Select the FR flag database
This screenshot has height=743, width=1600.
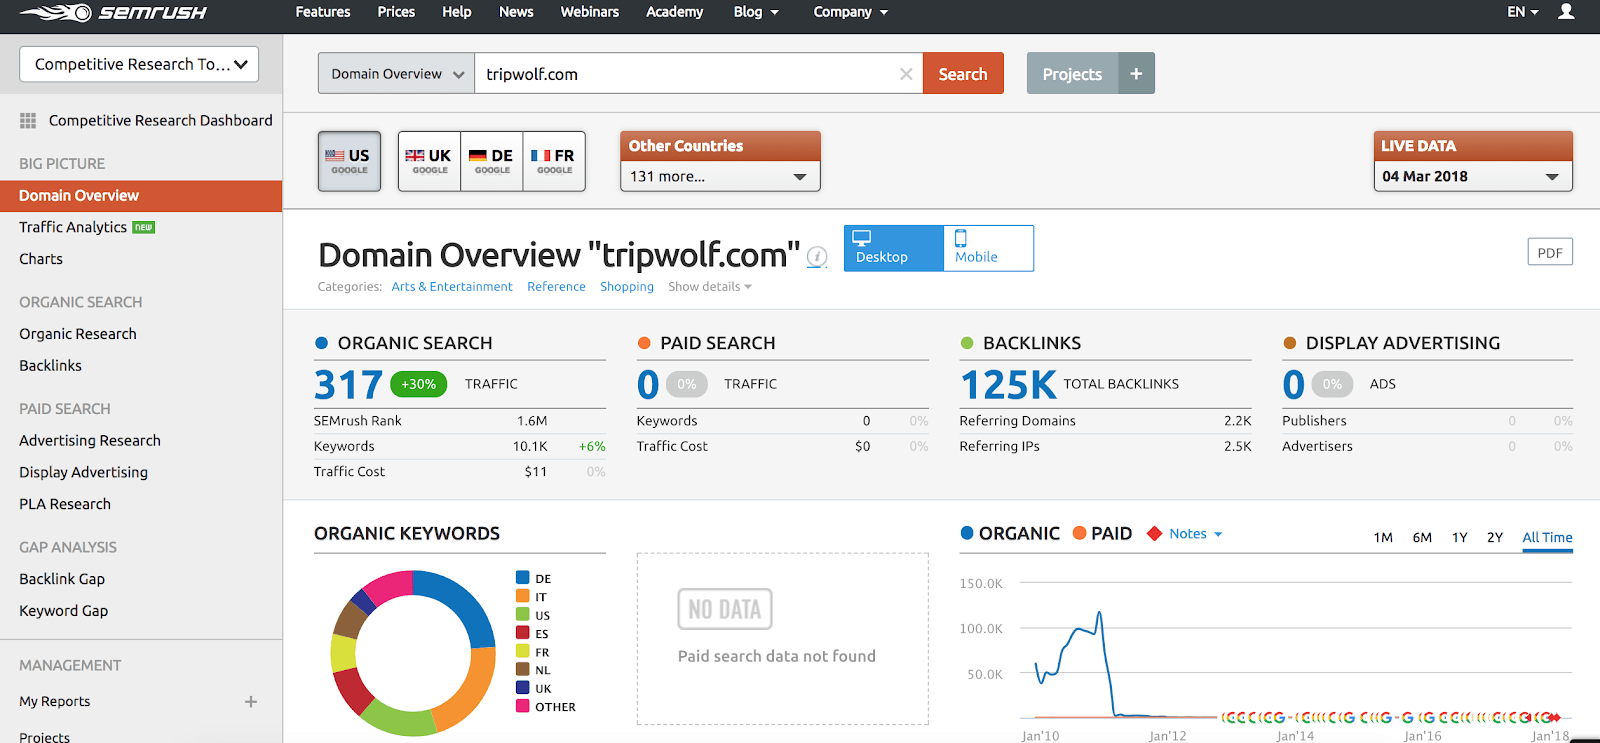553,161
